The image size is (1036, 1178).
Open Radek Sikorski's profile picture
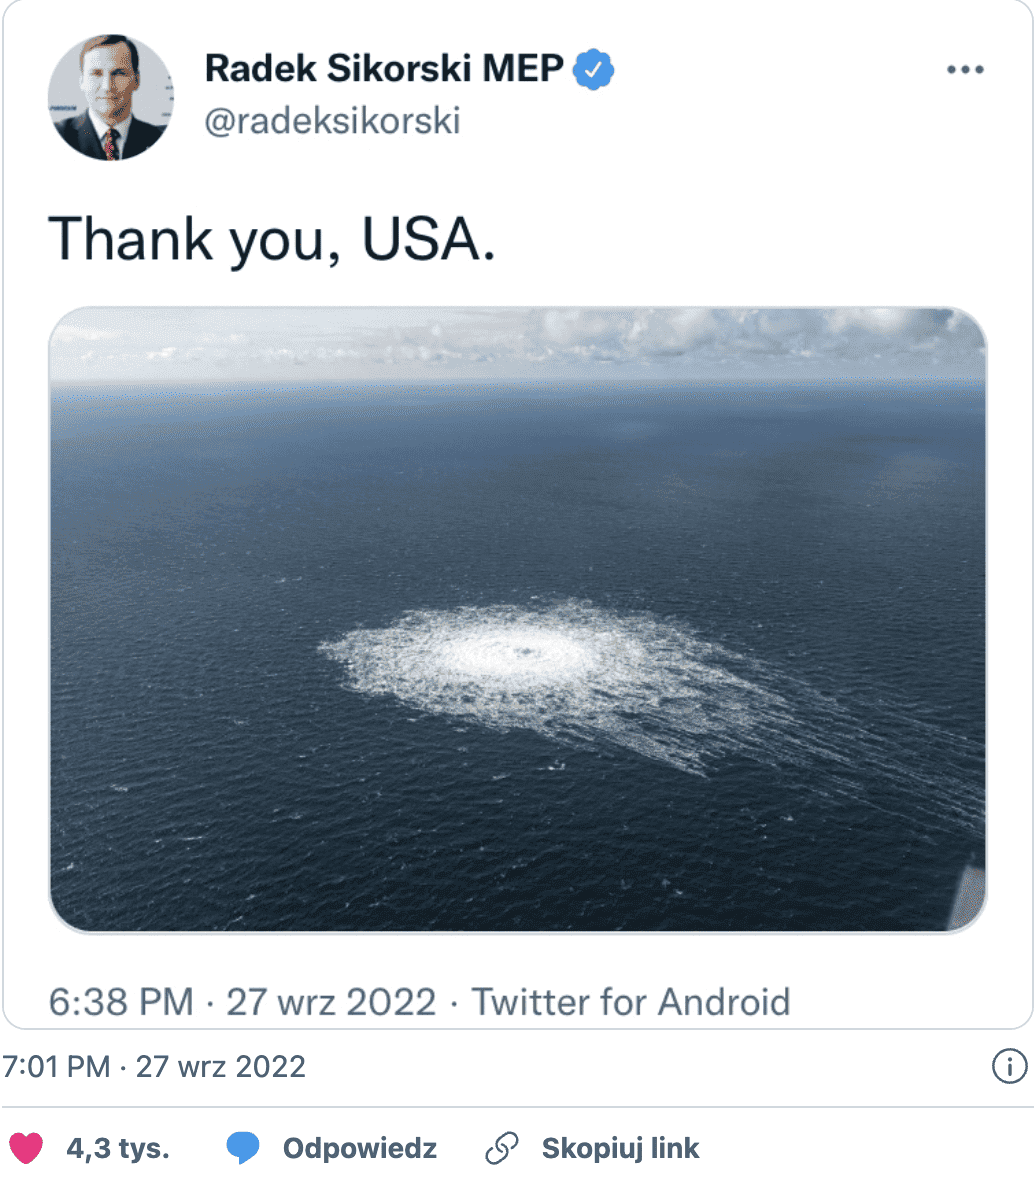pyautogui.click(x=110, y=97)
